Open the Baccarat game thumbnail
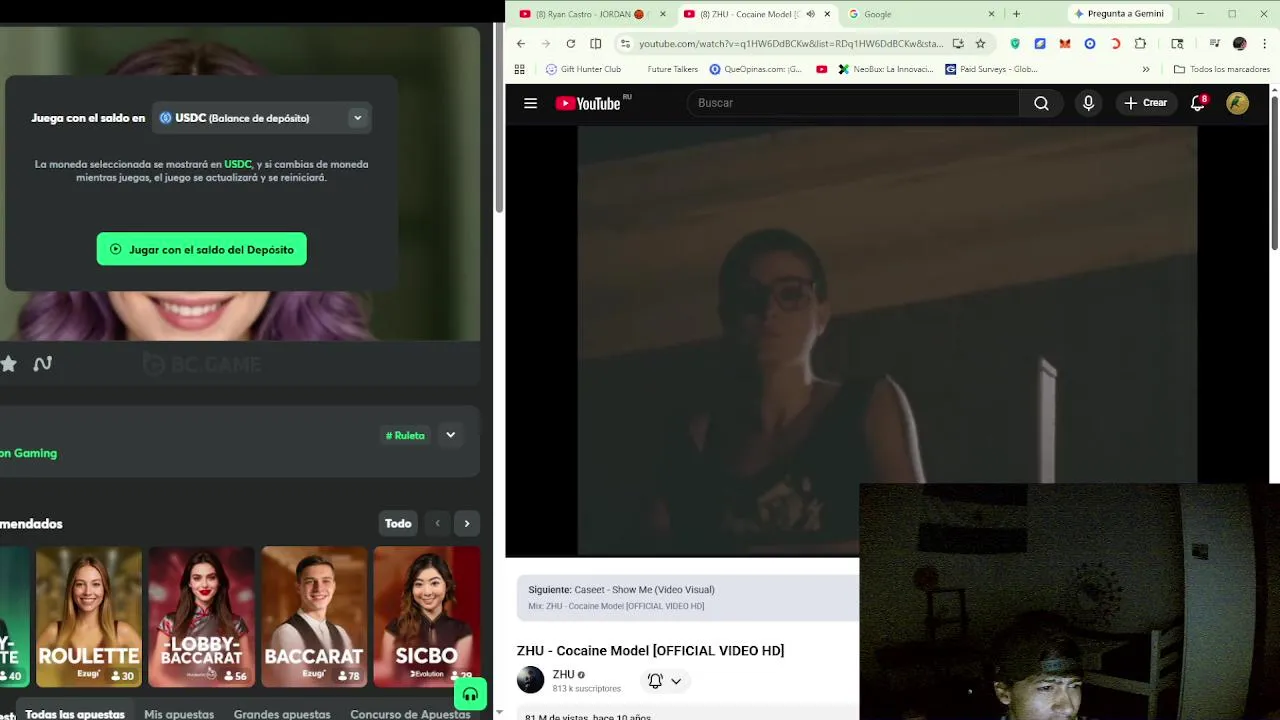The image size is (1280, 720). click(x=314, y=617)
